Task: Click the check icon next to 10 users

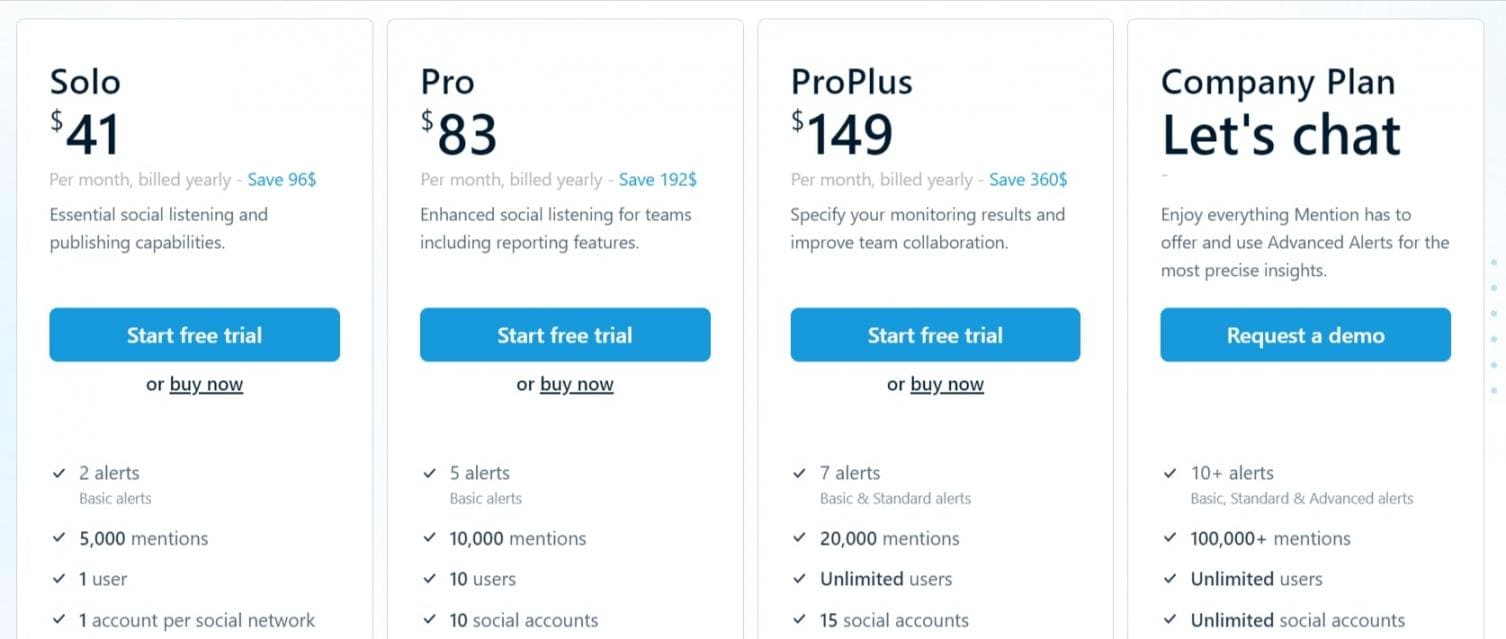Action: coord(429,579)
